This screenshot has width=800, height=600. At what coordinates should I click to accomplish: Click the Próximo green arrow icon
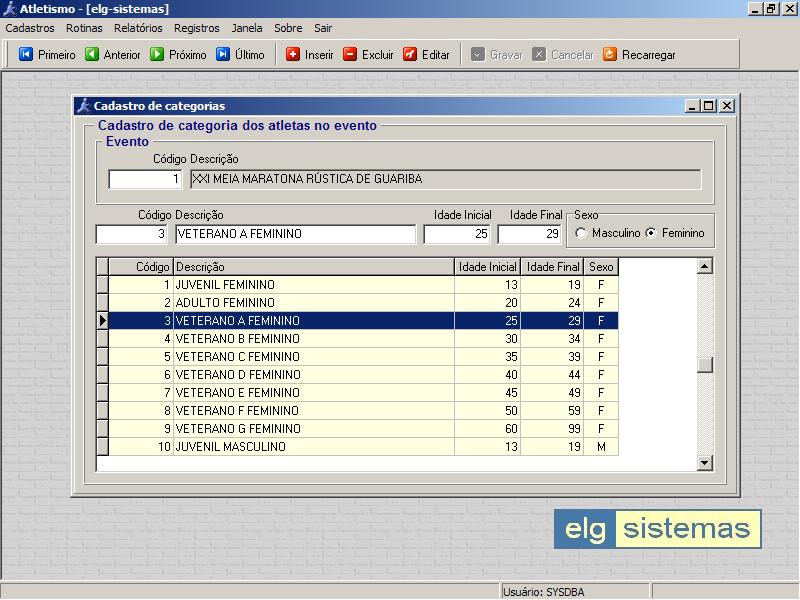[157, 54]
